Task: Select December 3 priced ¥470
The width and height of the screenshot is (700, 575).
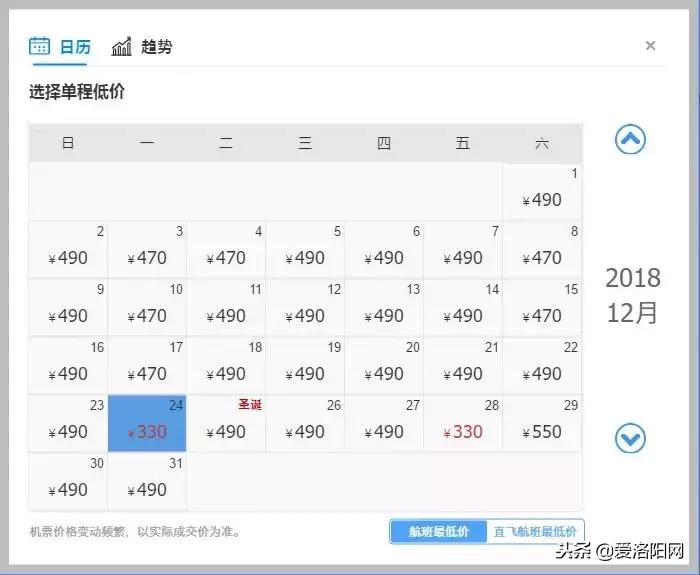Action: tap(147, 250)
